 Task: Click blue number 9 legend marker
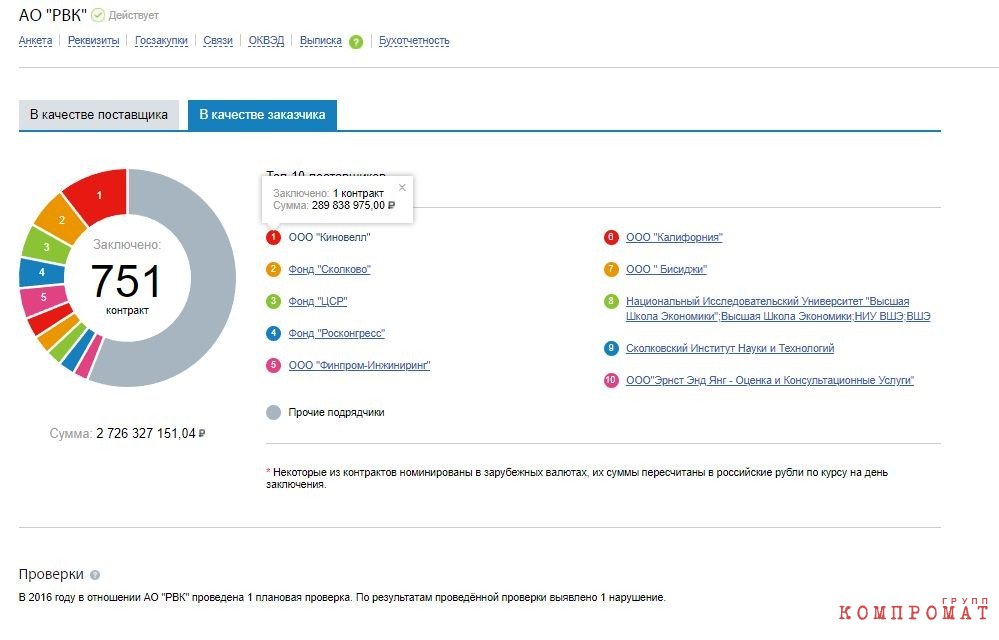(611, 348)
